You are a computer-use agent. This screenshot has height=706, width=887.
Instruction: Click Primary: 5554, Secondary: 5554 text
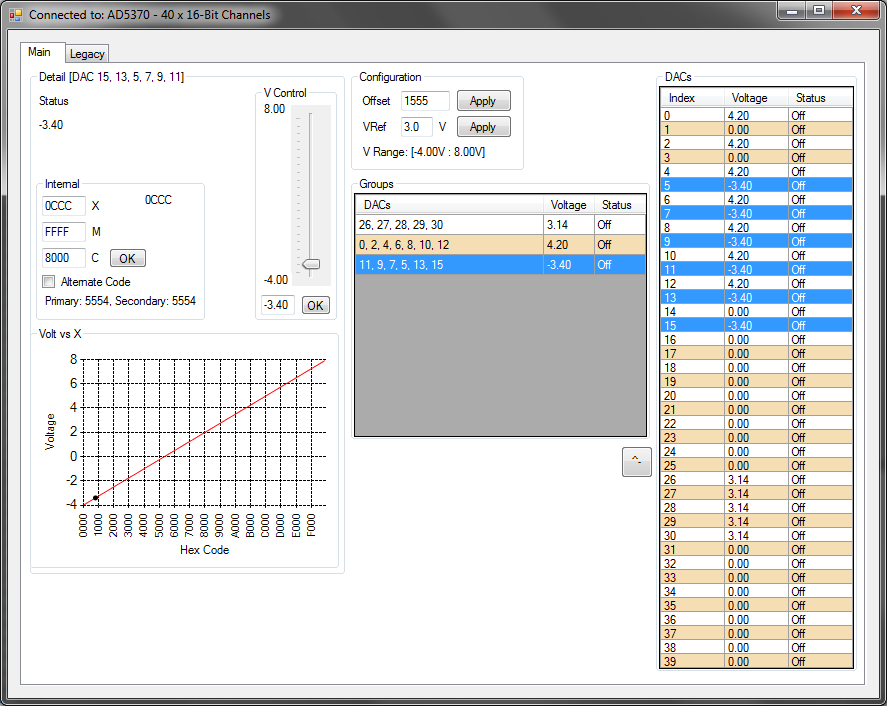coord(120,301)
